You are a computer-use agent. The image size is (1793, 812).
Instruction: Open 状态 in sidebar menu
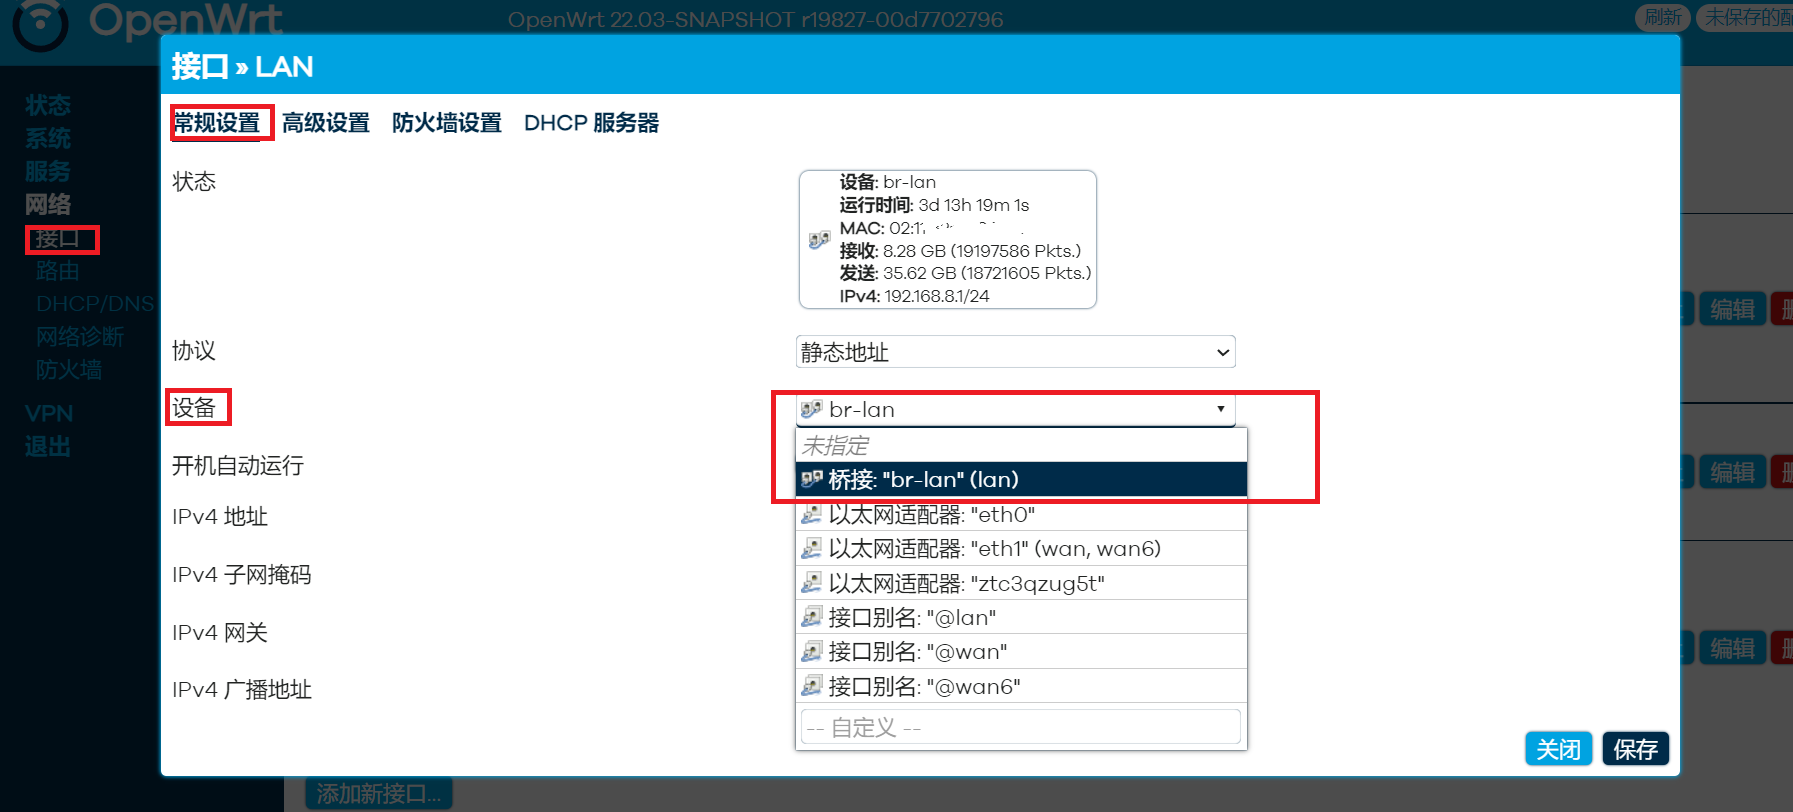pyautogui.click(x=48, y=105)
